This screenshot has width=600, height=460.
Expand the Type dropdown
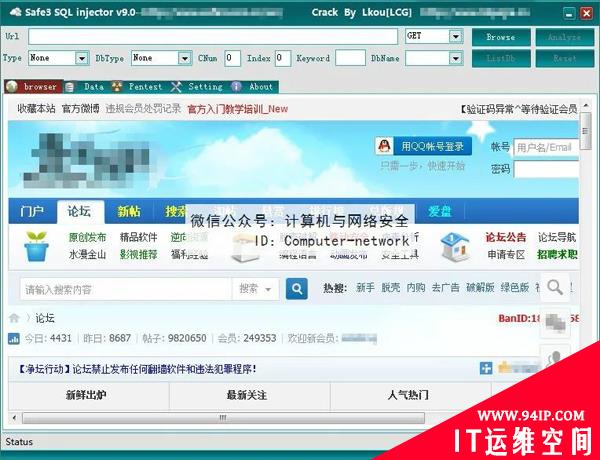82,59
